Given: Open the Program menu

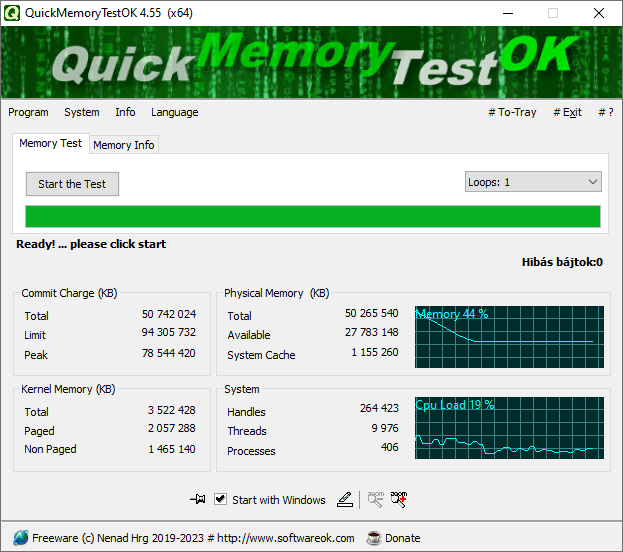Looking at the screenshot, I should (28, 112).
